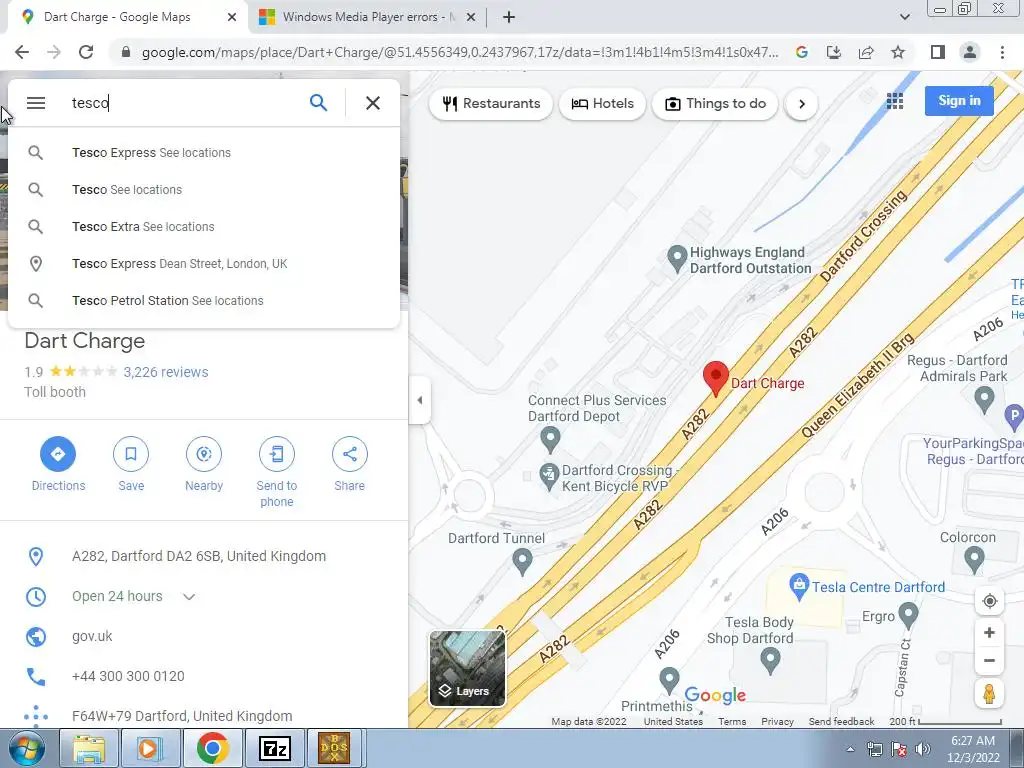Viewport: 1024px width, 768px height.
Task: Switch to Windows Media Player errors tab
Action: [x=368, y=17]
